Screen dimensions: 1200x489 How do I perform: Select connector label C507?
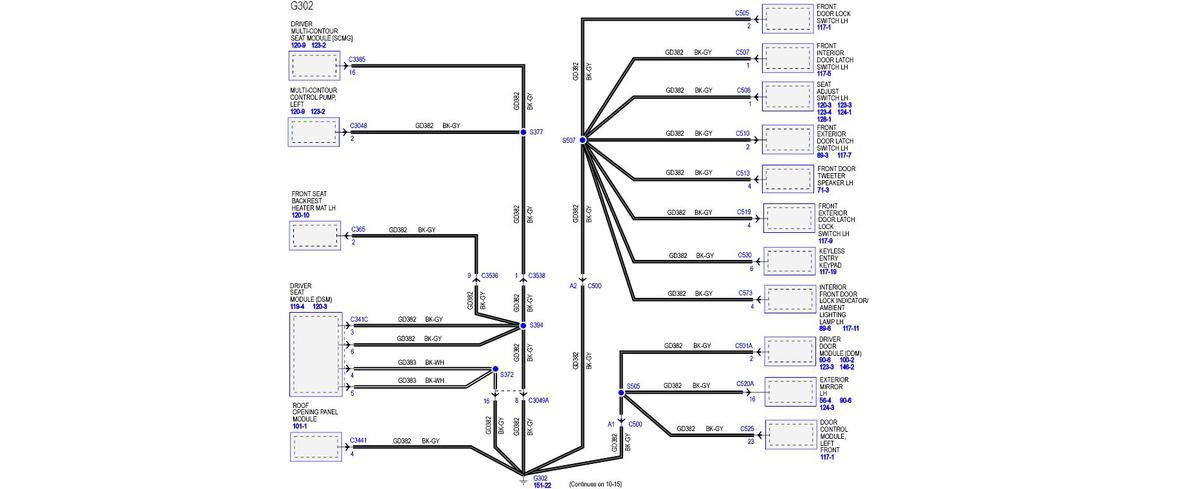[x=742, y=52]
